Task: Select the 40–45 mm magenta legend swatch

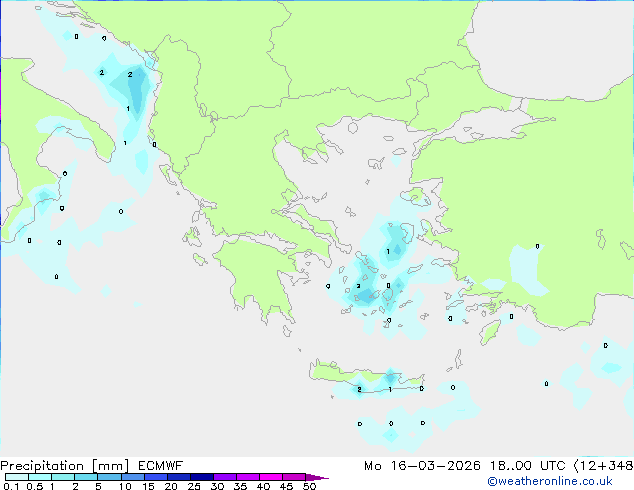Action: [x=271, y=477]
